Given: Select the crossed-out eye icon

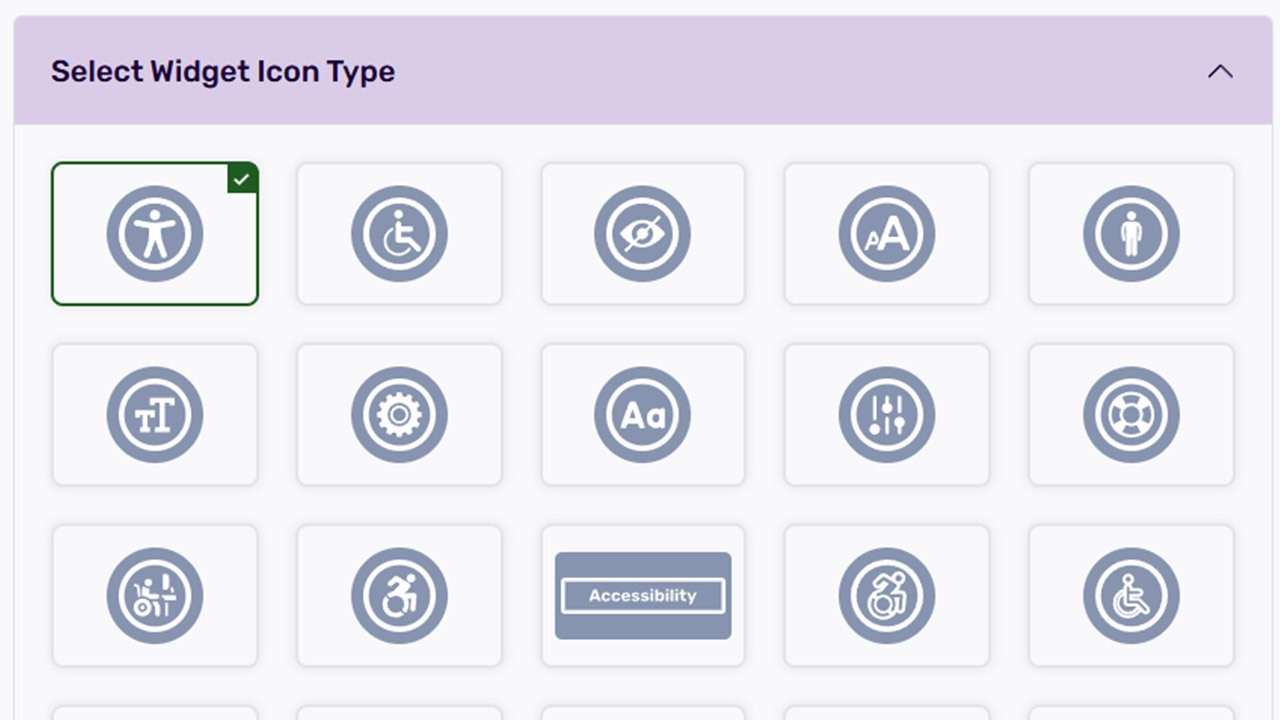Looking at the screenshot, I should (643, 234).
